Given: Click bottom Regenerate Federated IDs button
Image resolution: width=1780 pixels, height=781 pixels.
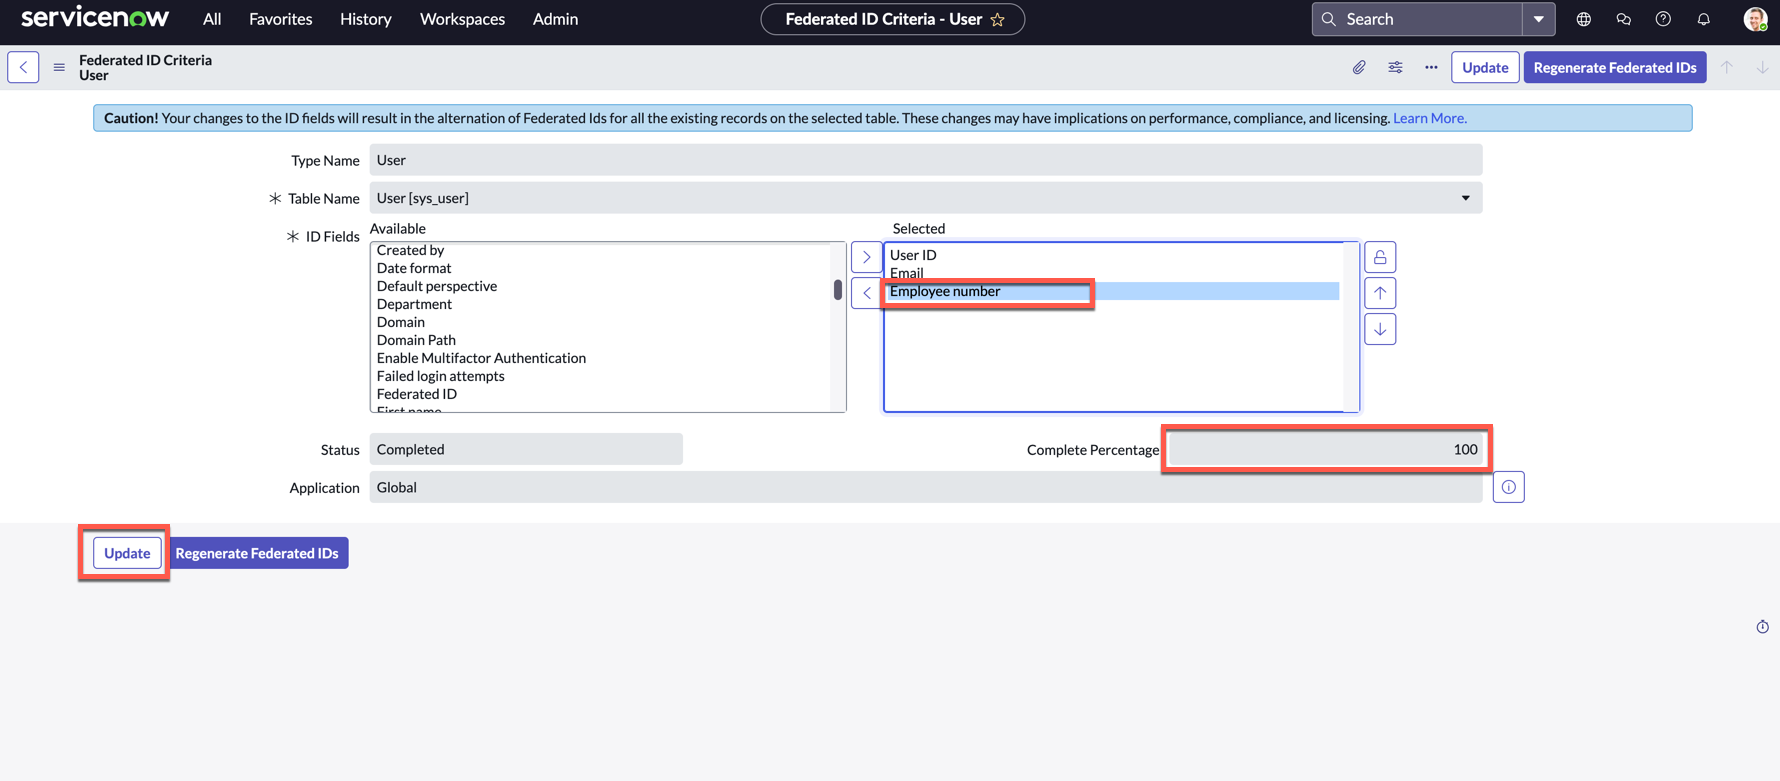Looking at the screenshot, I should pyautogui.click(x=257, y=553).
